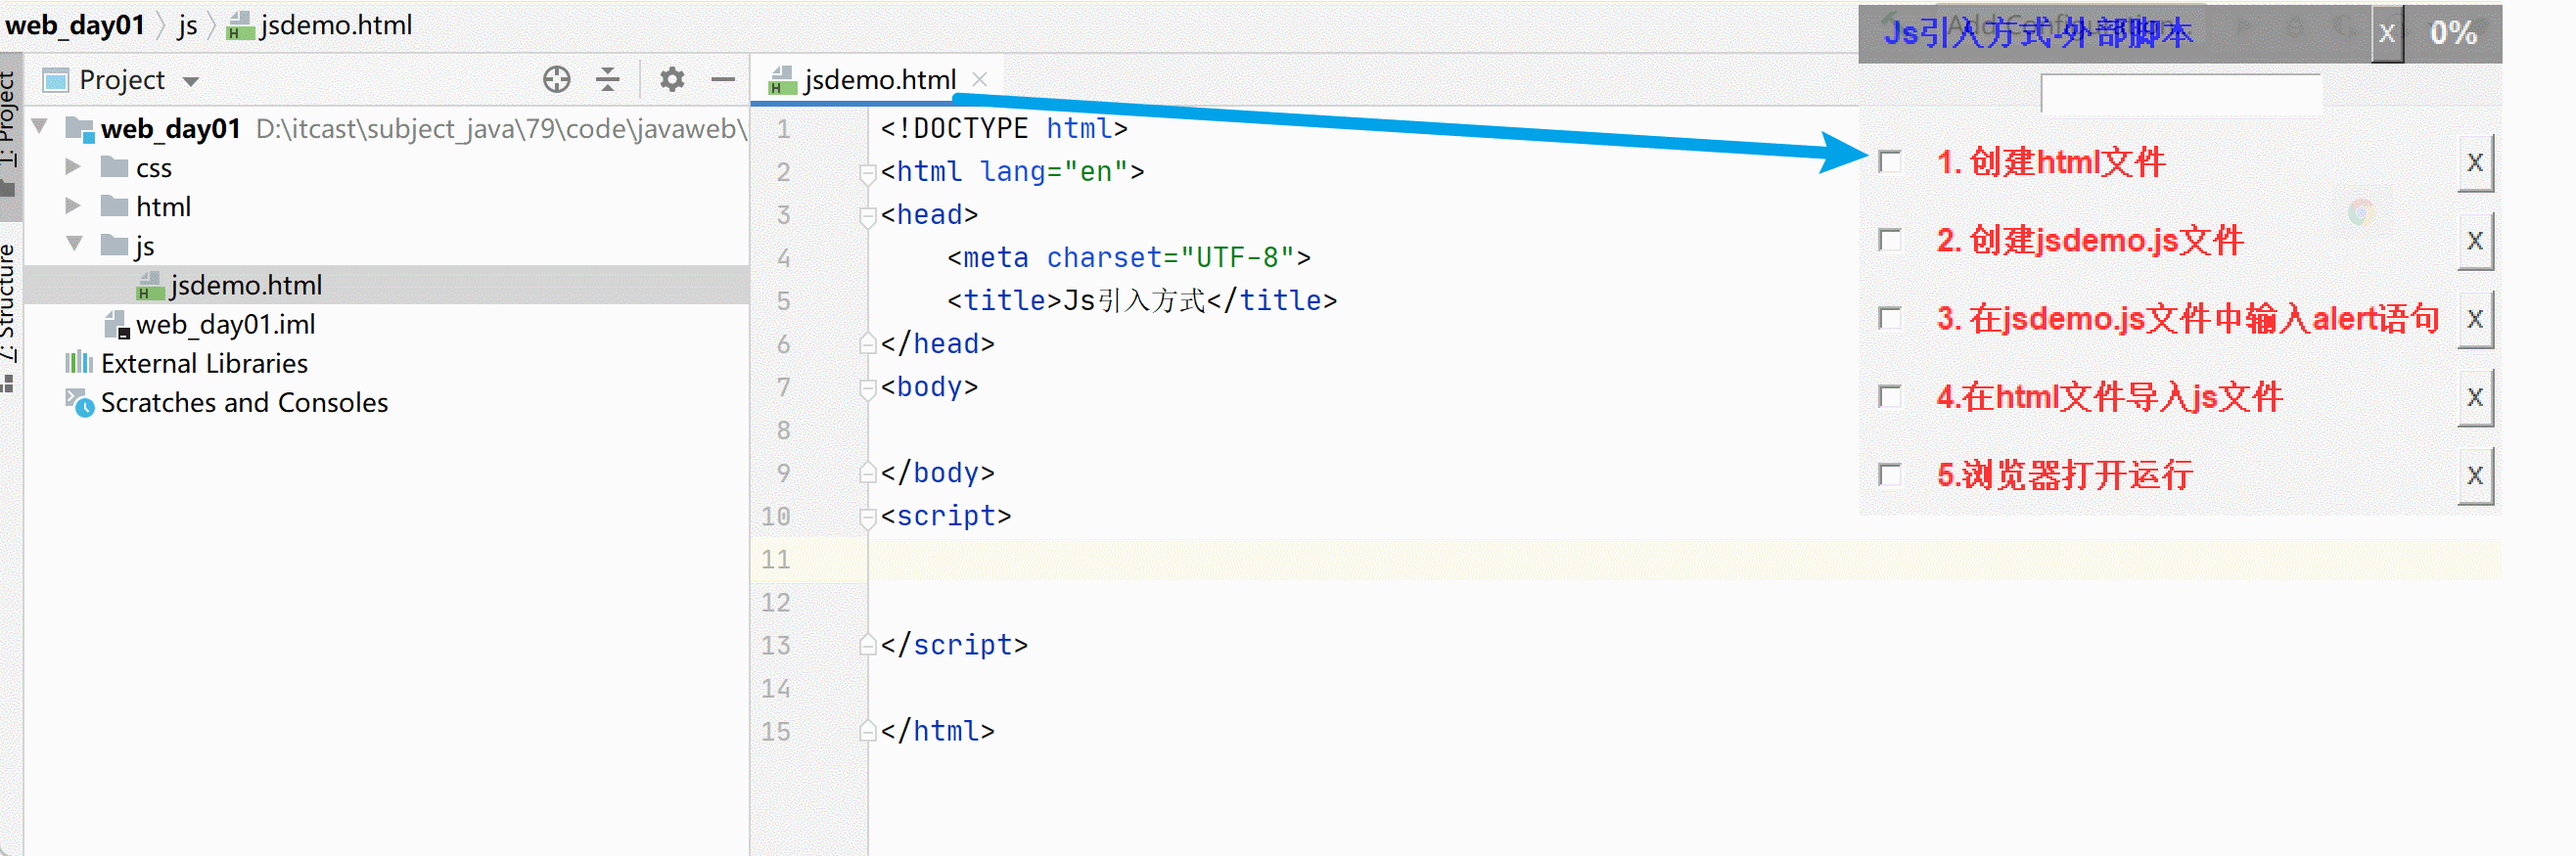The width and height of the screenshot is (2576, 856).
Task: Check the '4.在html文件导入js文件' checkbox
Action: coord(1890,397)
